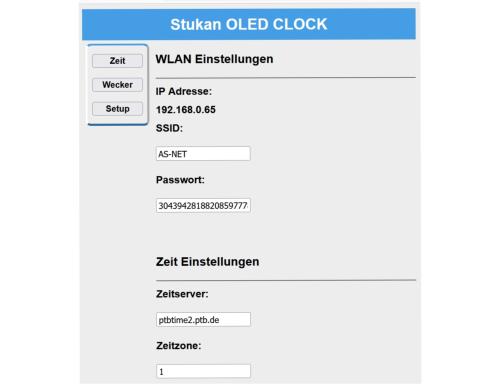Click the SSID label text
Image resolution: width=500 pixels, height=384 pixels.
(x=169, y=128)
